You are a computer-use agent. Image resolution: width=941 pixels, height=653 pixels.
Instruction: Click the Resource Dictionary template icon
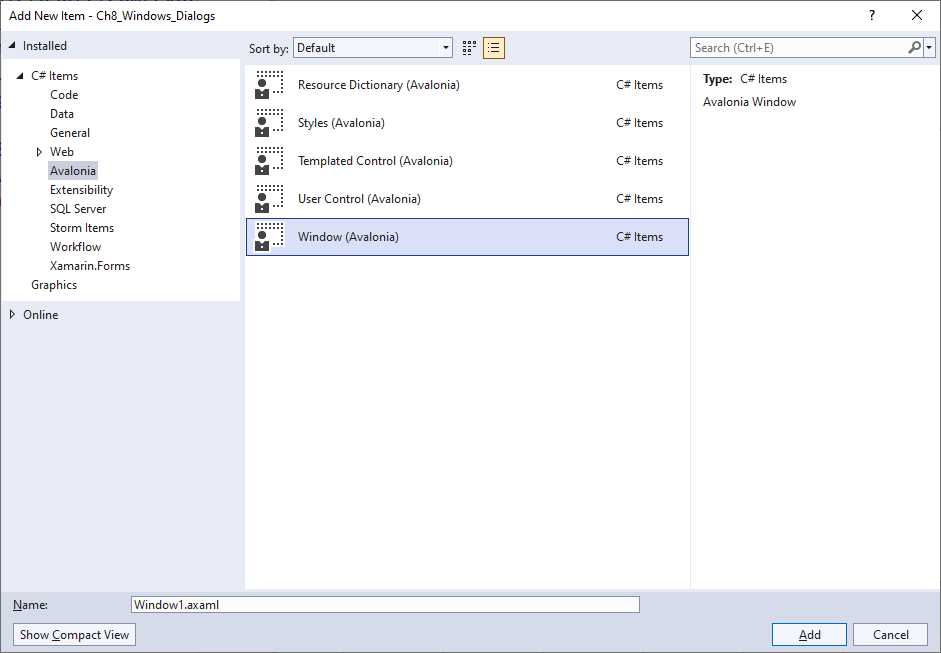(x=269, y=85)
